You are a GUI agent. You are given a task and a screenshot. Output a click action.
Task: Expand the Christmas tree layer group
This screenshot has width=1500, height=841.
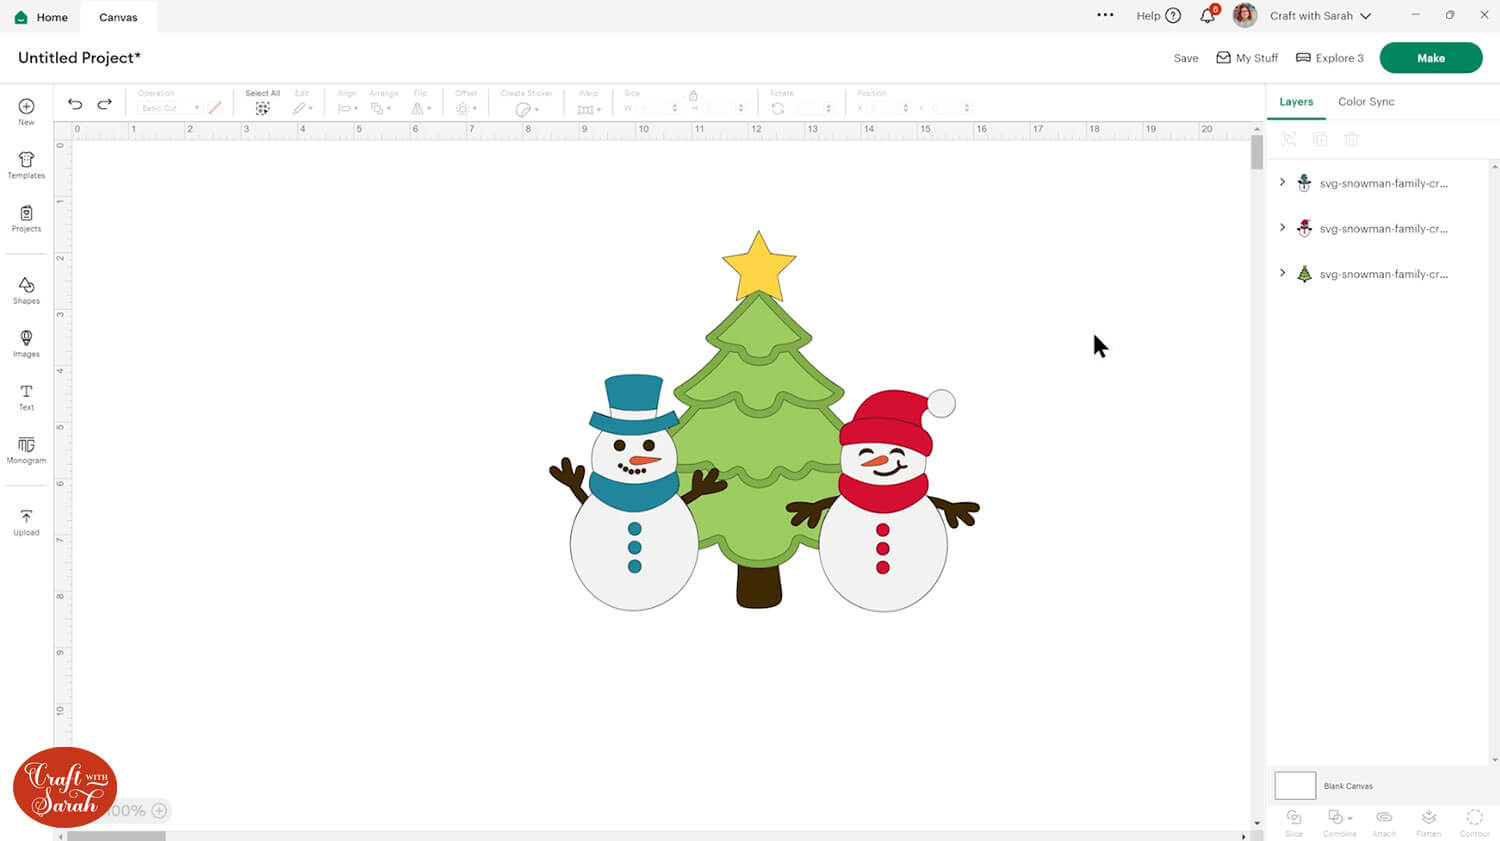[1282, 273]
